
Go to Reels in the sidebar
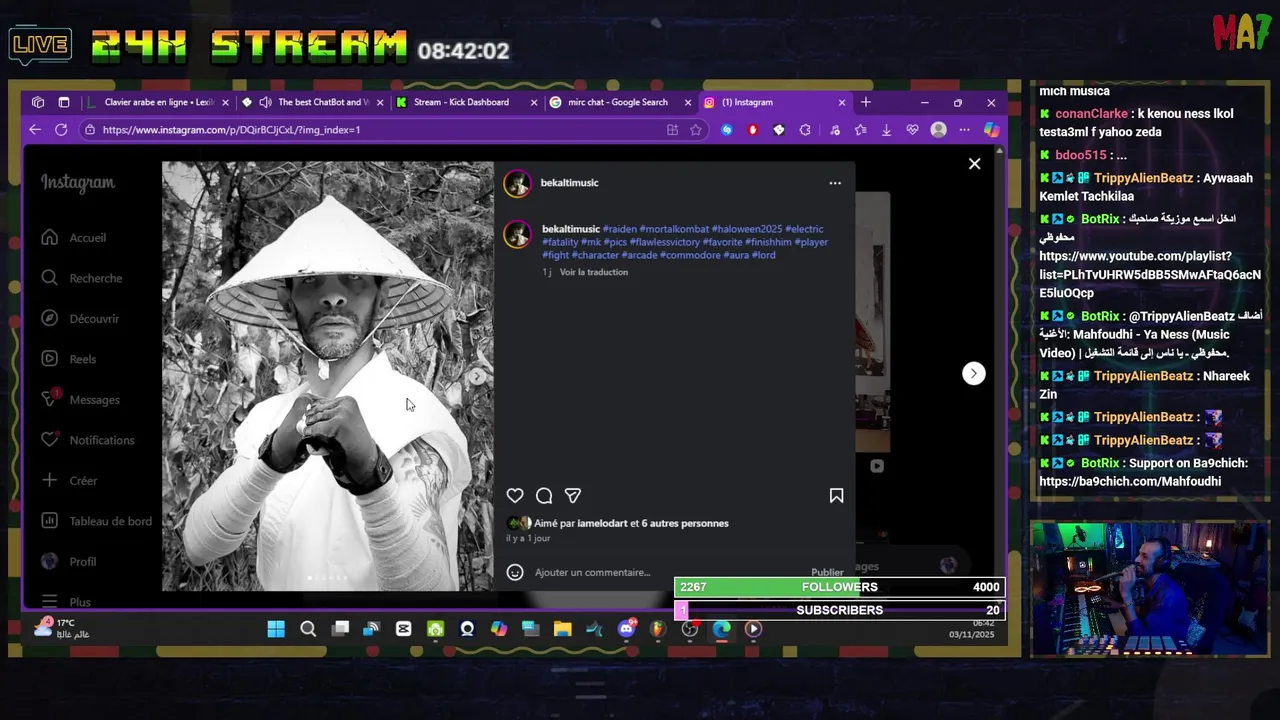[69, 359]
